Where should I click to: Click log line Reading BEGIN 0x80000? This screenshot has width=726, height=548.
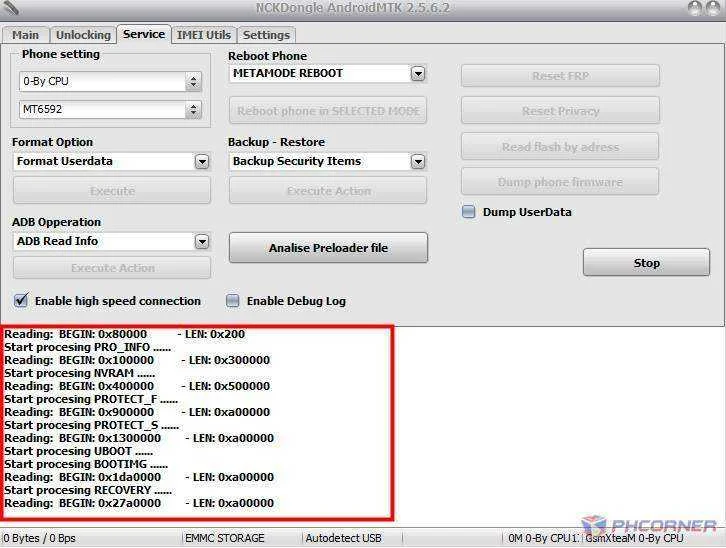click(125, 334)
